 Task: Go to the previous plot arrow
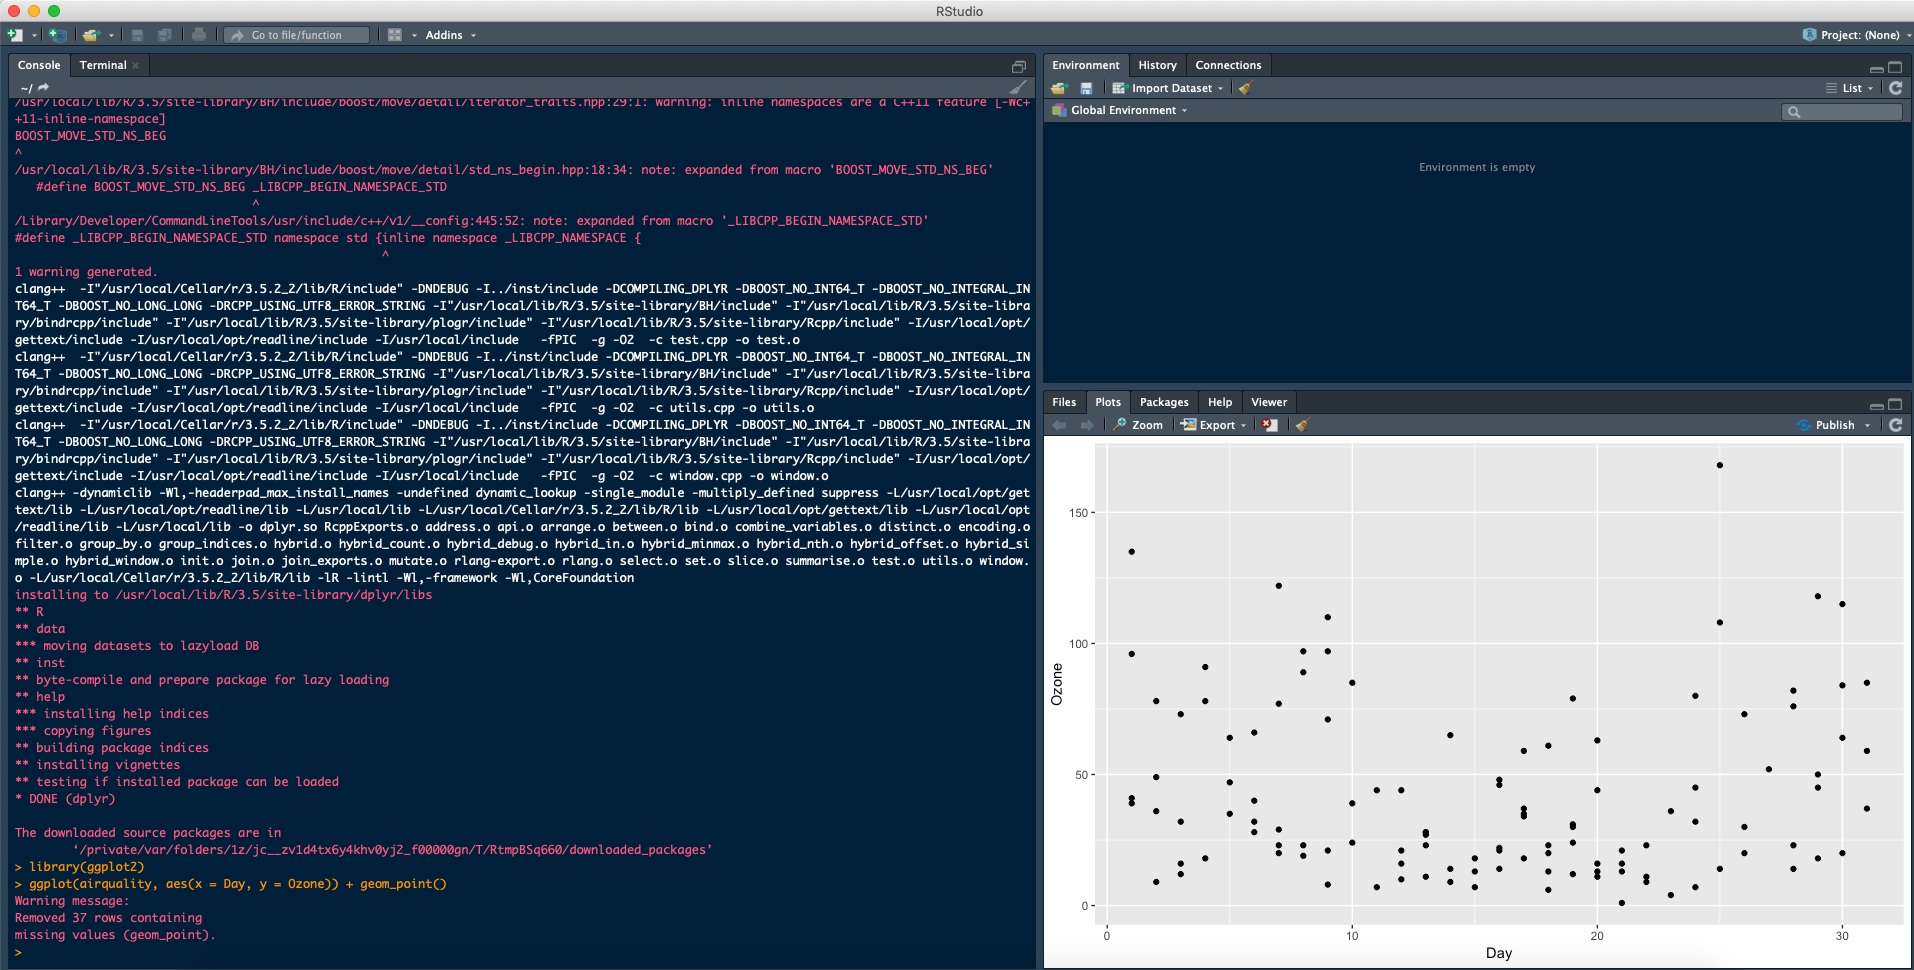(x=1060, y=425)
